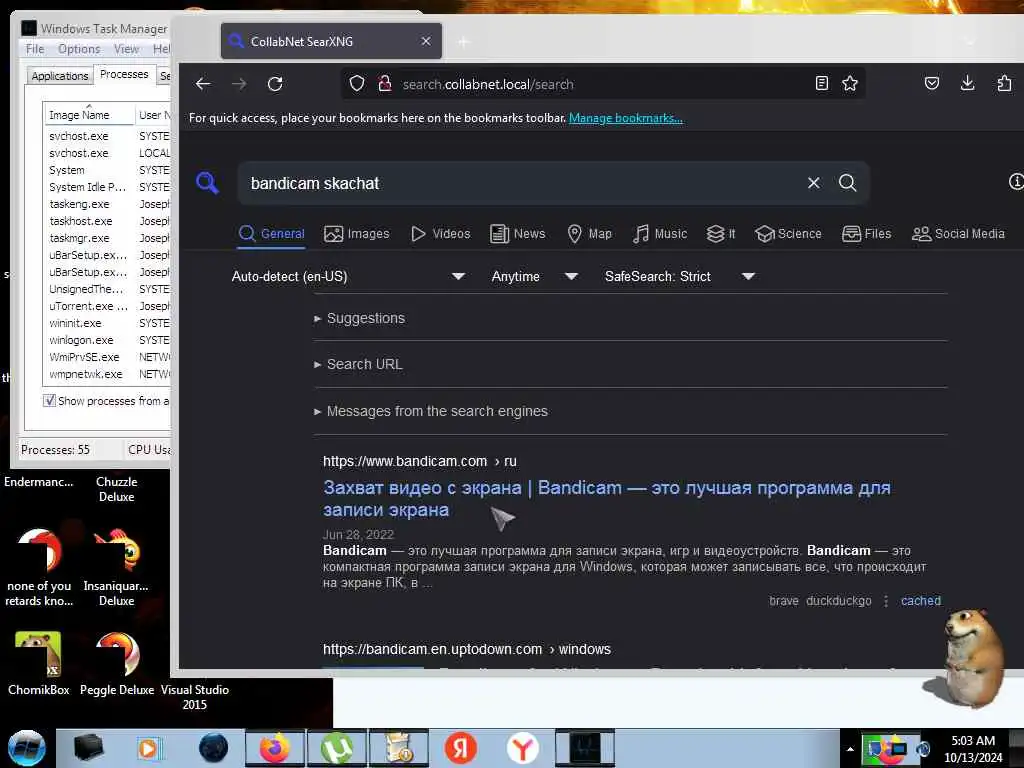Select the IT search category
The width and height of the screenshot is (1024, 768).
point(721,234)
